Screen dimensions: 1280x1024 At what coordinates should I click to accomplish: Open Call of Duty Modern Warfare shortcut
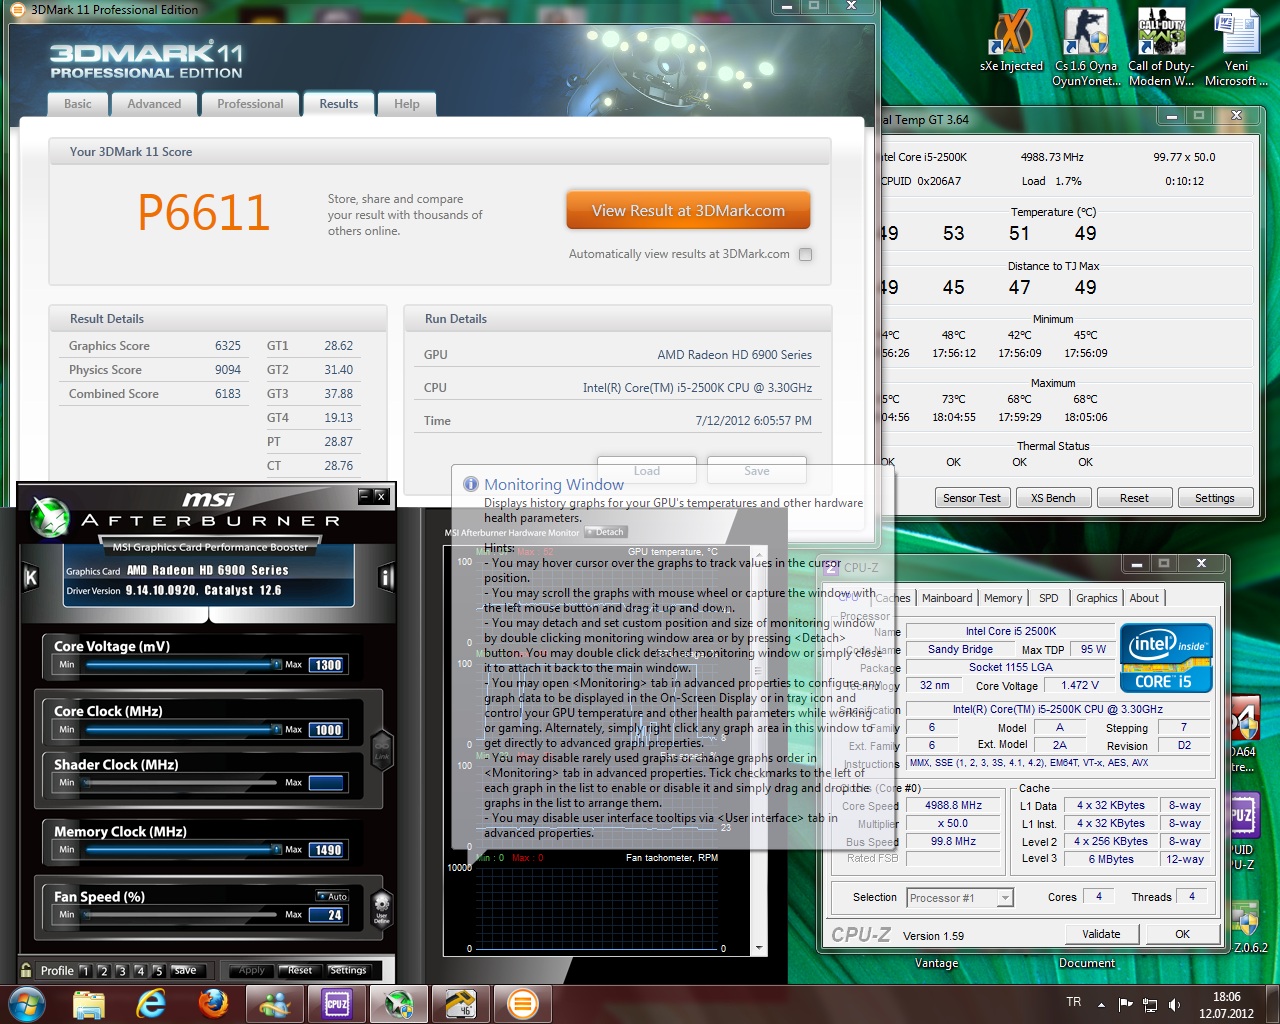pos(1161,48)
